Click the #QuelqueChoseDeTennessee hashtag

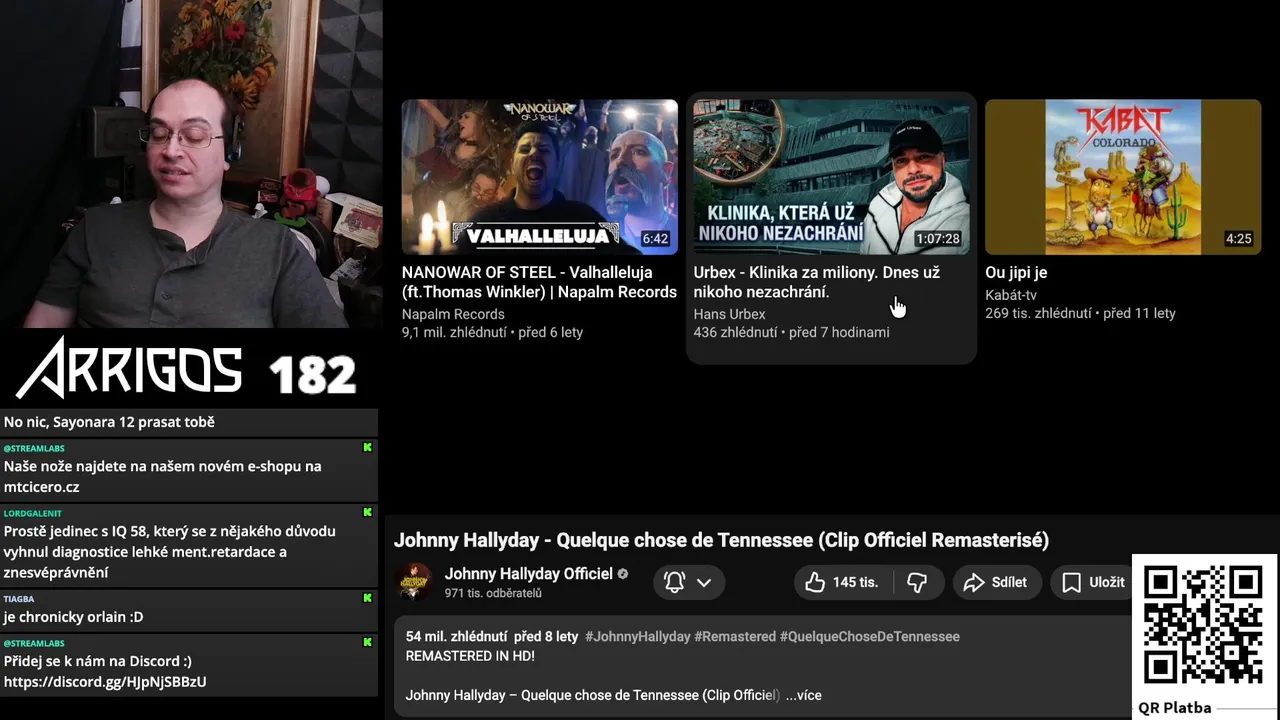pos(869,636)
